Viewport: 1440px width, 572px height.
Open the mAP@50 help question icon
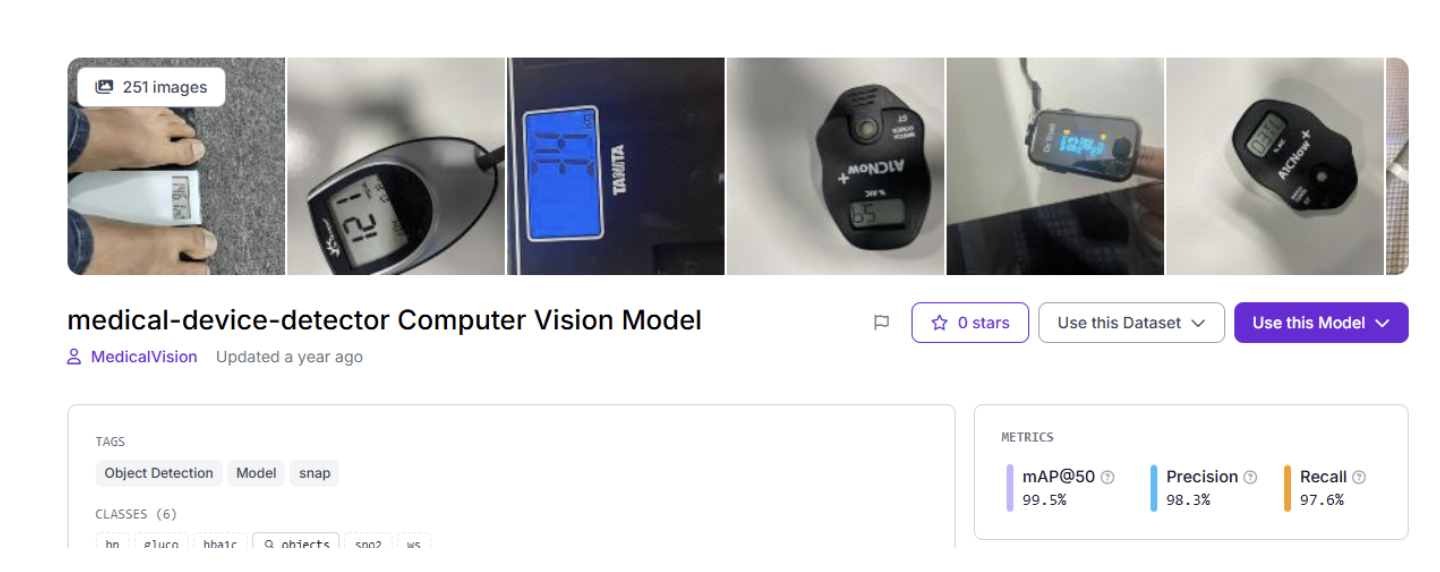1108,478
